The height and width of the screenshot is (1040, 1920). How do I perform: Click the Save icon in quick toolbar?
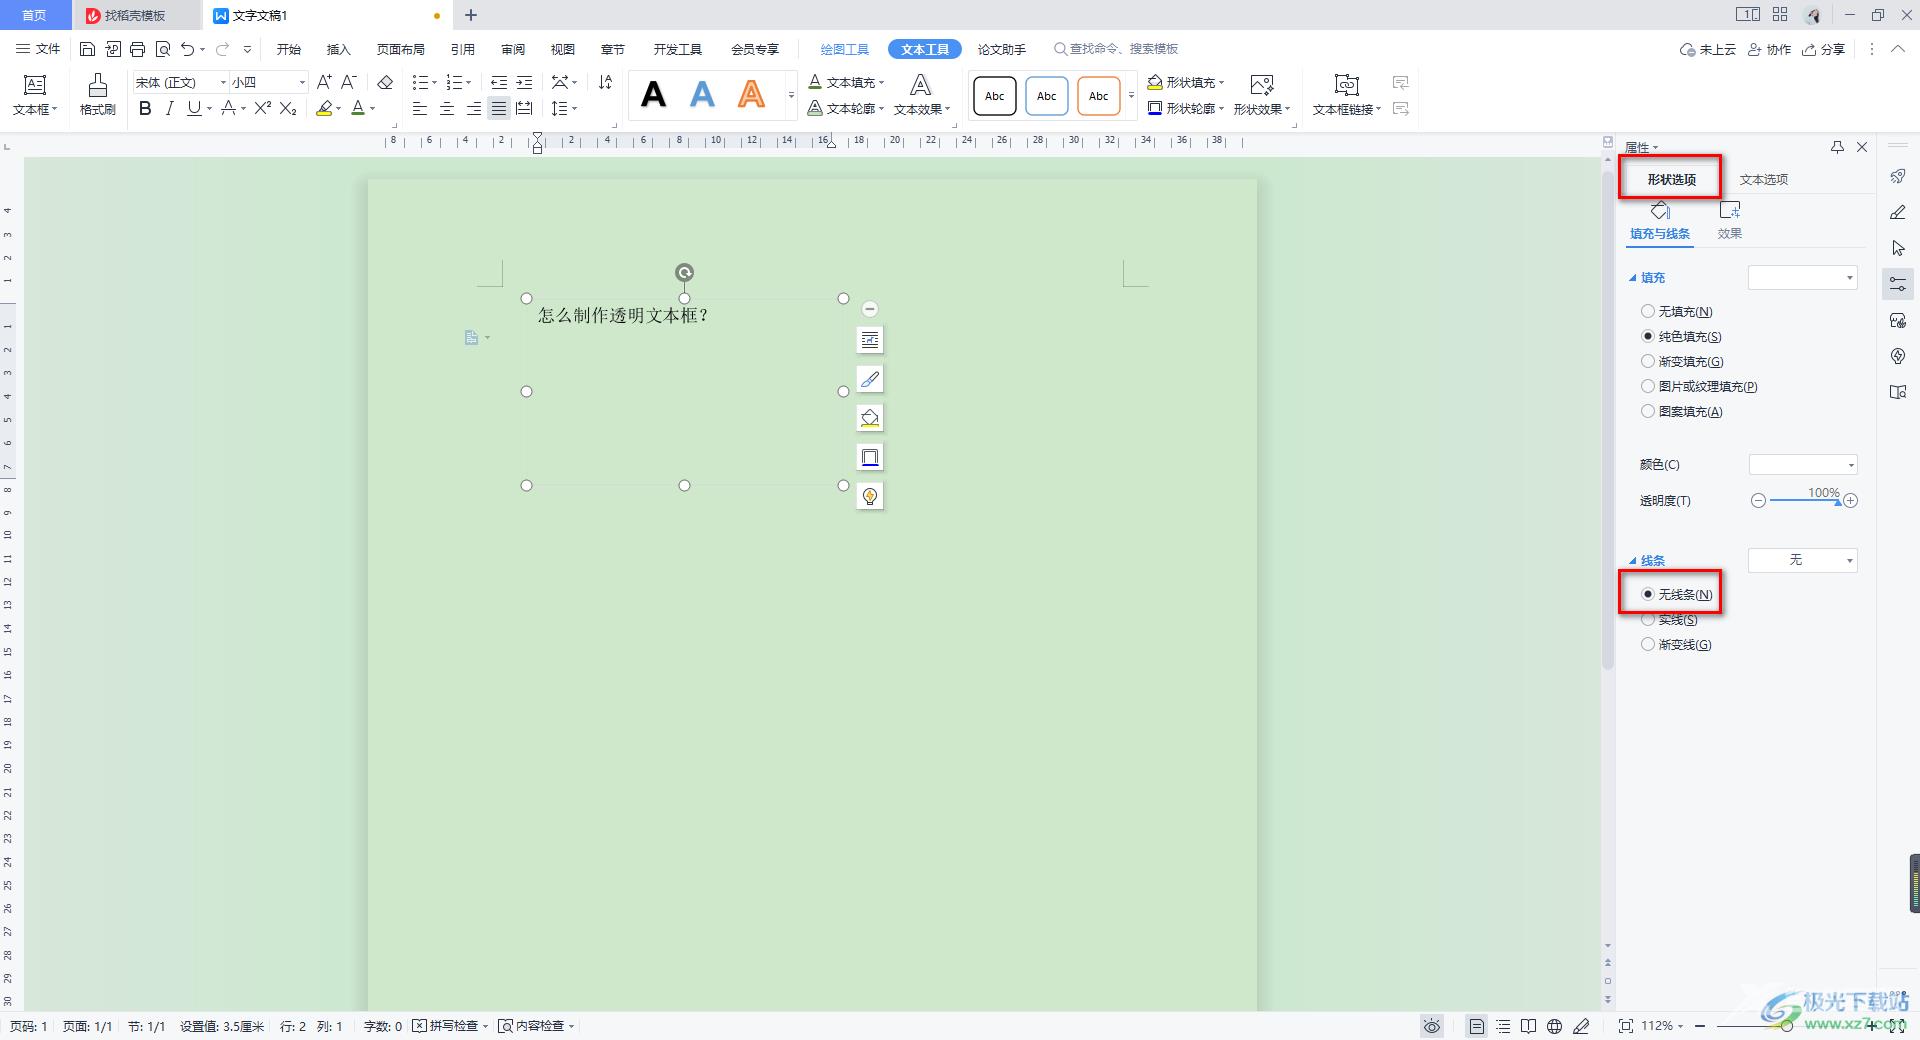pos(87,49)
